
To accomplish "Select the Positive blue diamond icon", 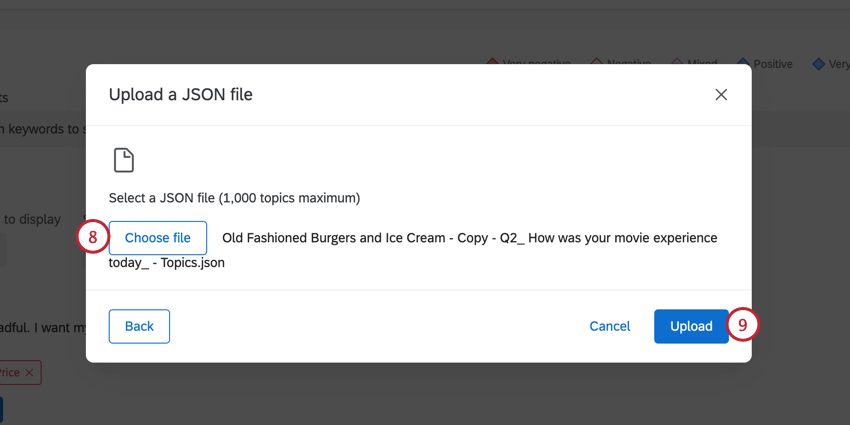I will point(743,63).
